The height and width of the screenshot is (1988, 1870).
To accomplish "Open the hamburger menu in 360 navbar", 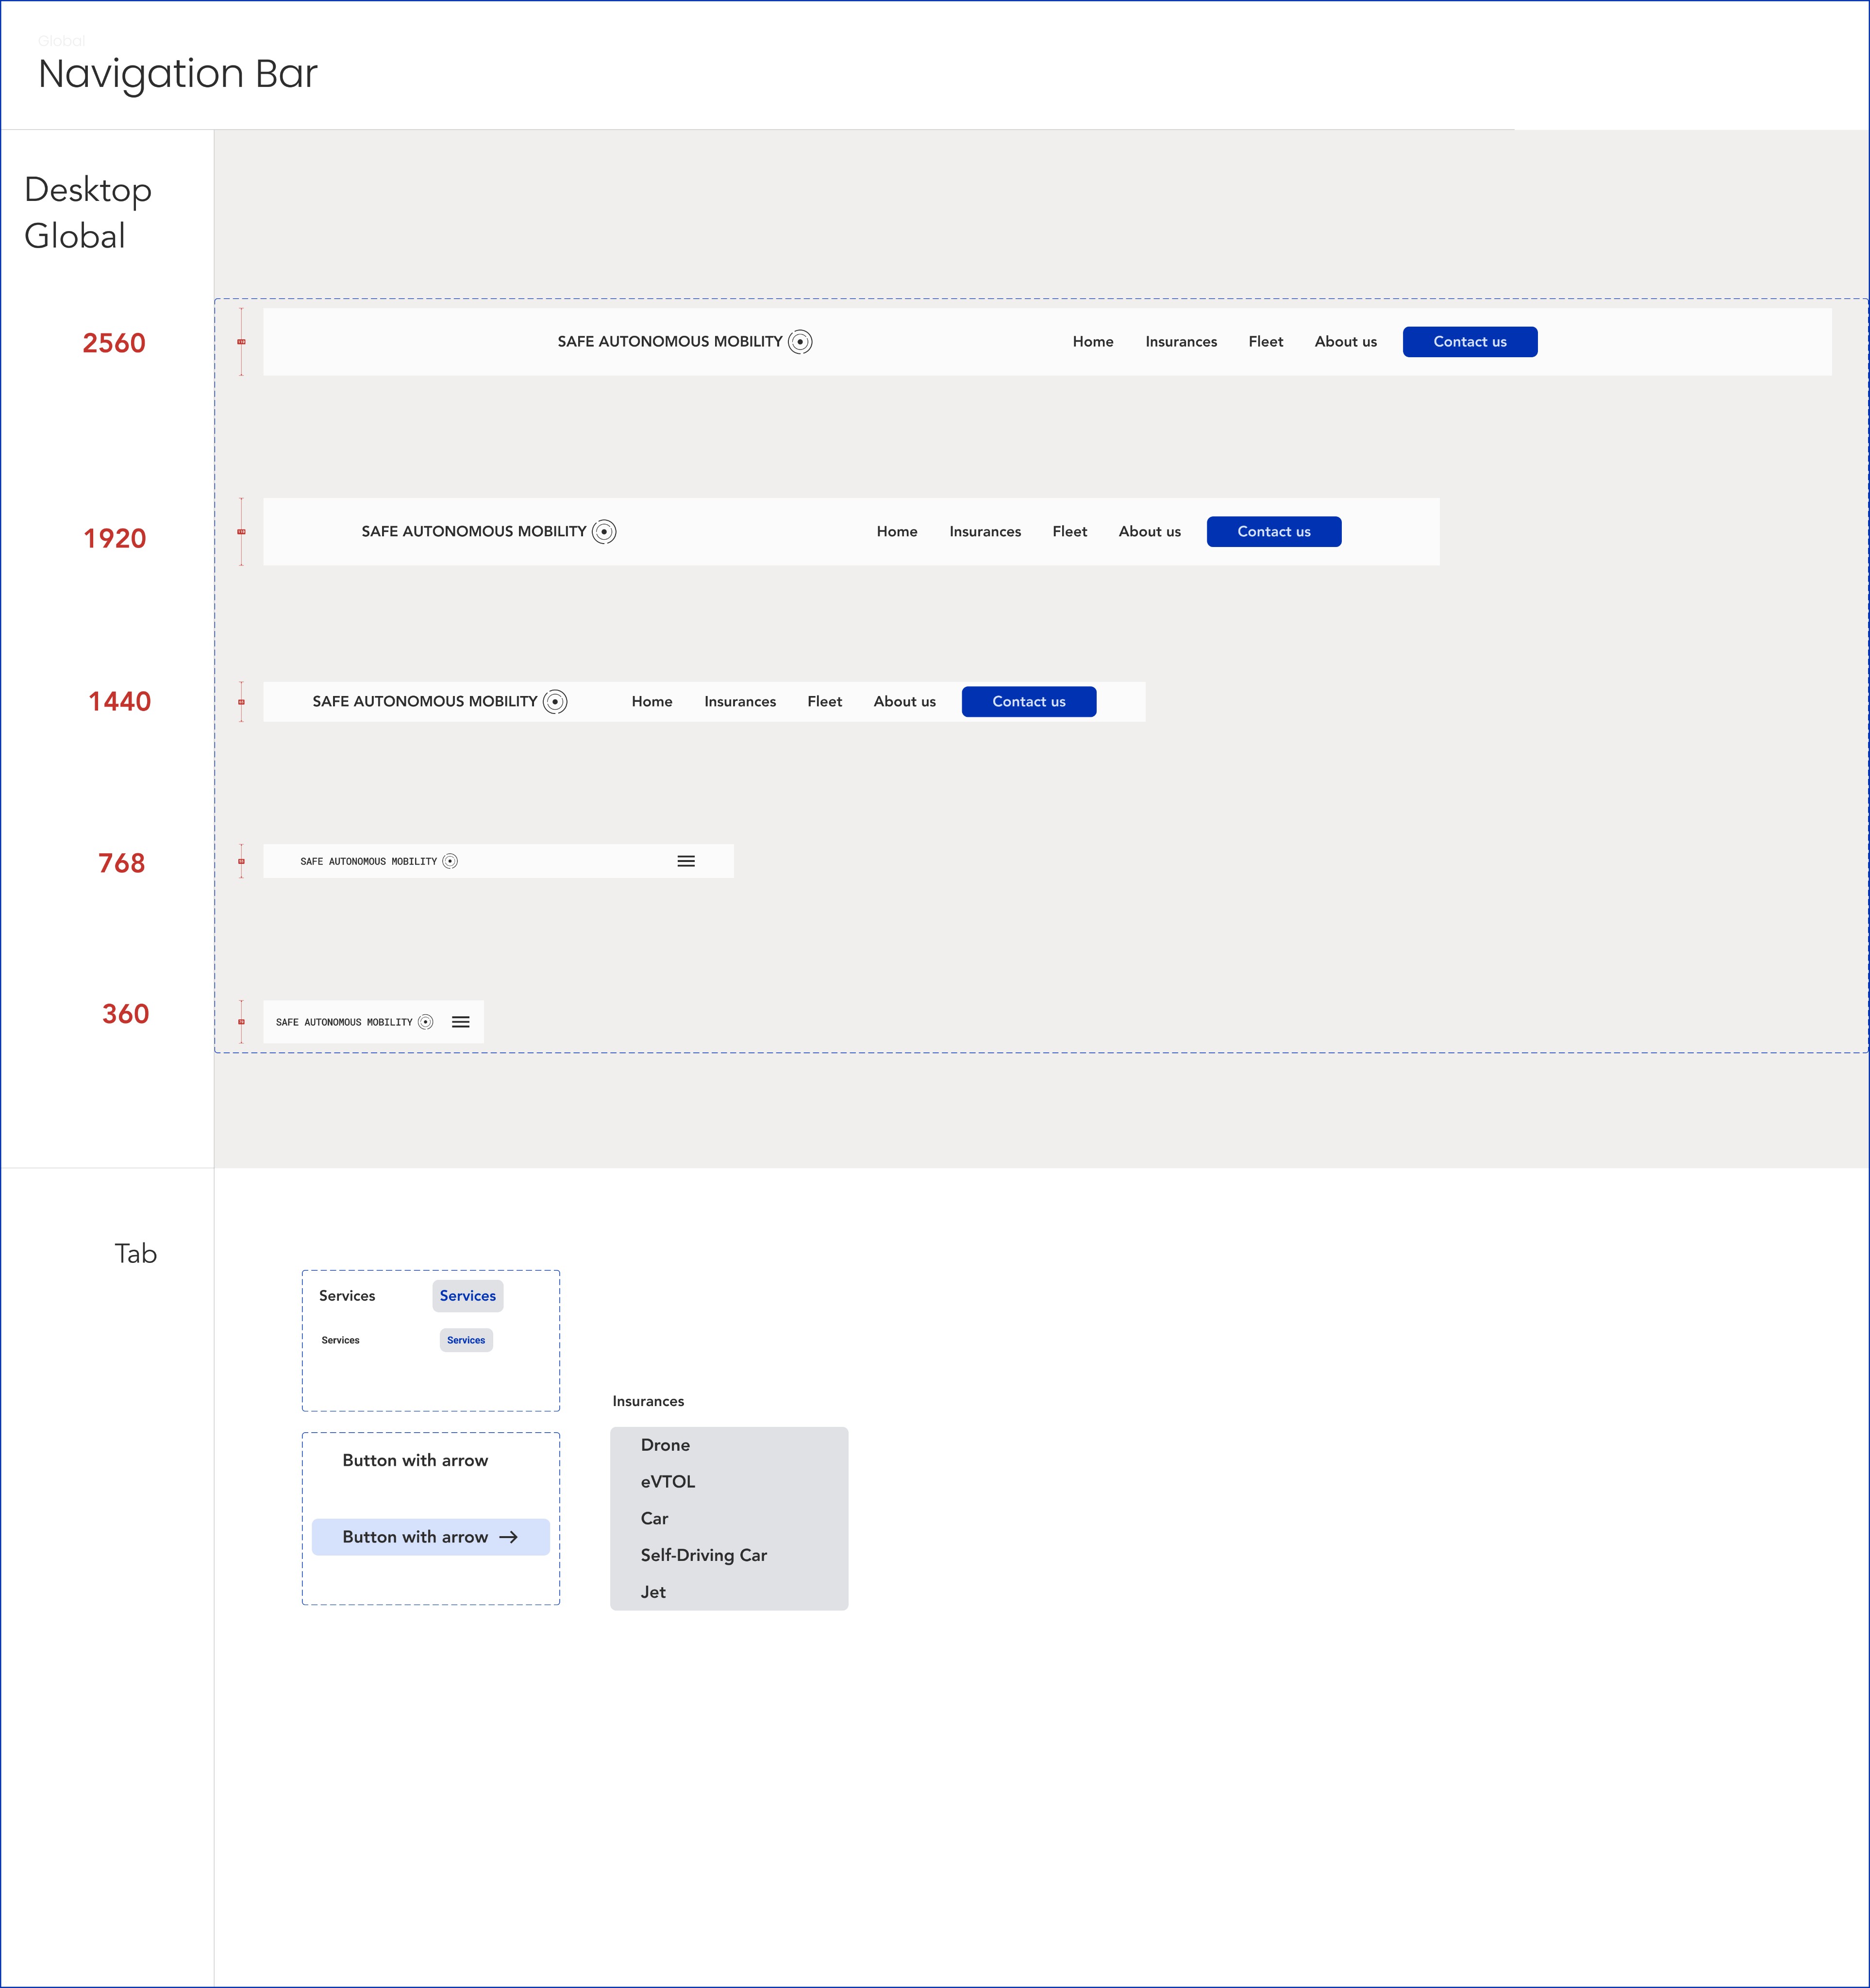I will pos(460,1022).
